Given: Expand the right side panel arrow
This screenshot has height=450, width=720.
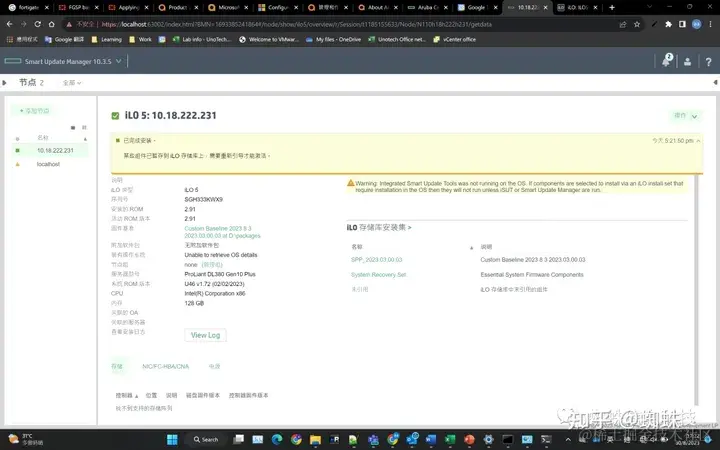Looking at the screenshot, I should click(x=715, y=83).
